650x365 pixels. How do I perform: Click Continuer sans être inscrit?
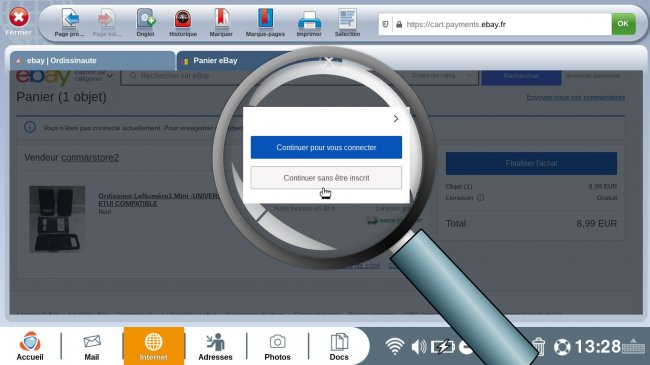pos(326,178)
